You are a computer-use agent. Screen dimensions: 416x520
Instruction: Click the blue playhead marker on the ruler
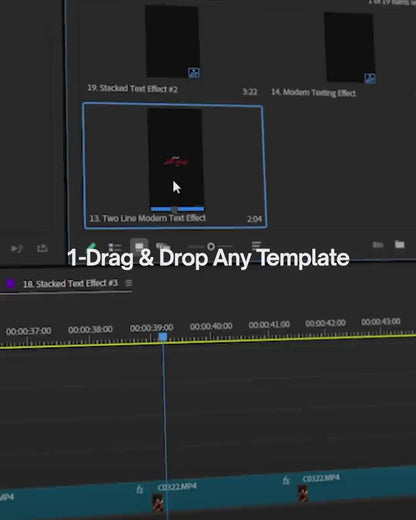pyautogui.click(x=163, y=337)
